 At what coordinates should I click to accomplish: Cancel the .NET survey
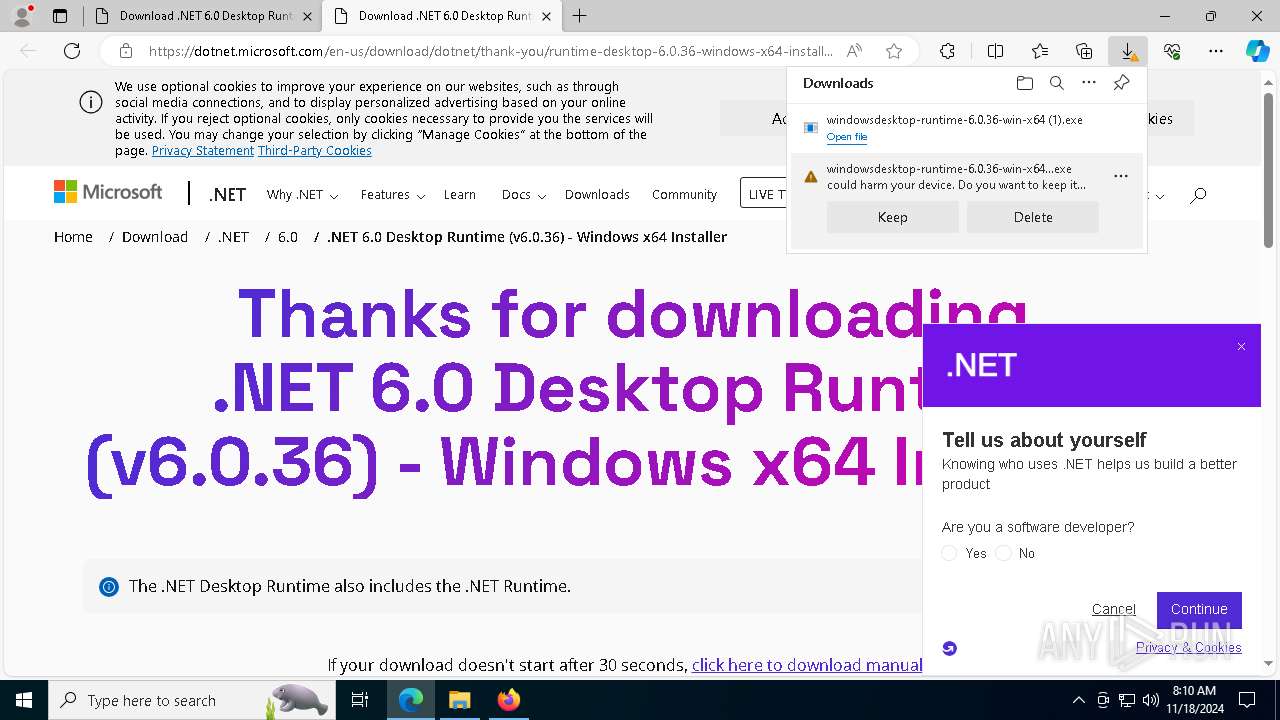(1113, 609)
